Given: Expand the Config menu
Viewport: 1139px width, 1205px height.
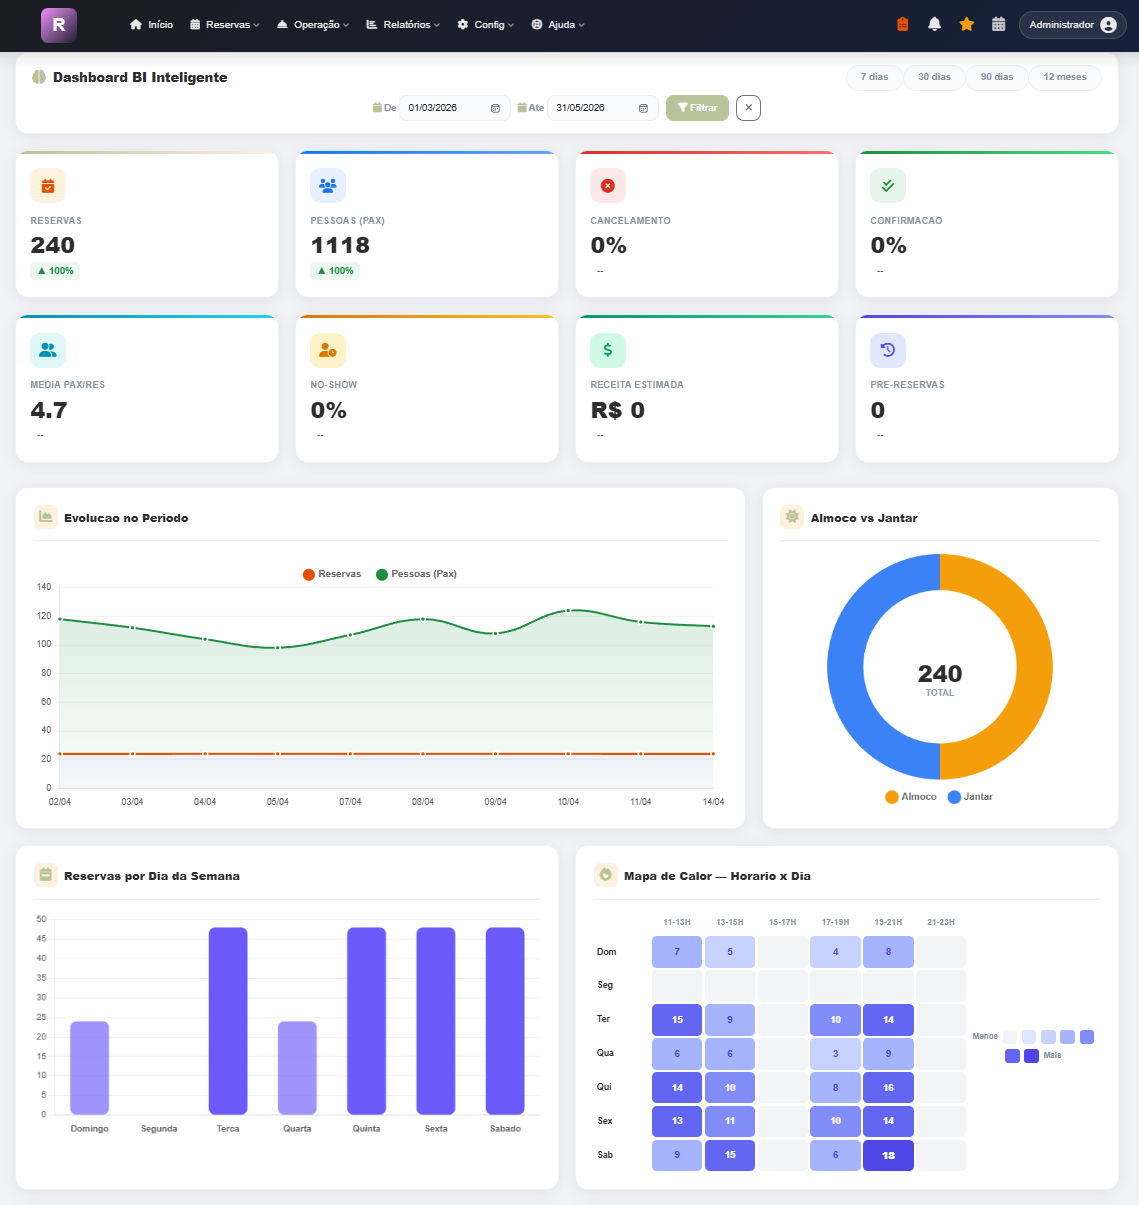Looking at the screenshot, I should point(485,24).
